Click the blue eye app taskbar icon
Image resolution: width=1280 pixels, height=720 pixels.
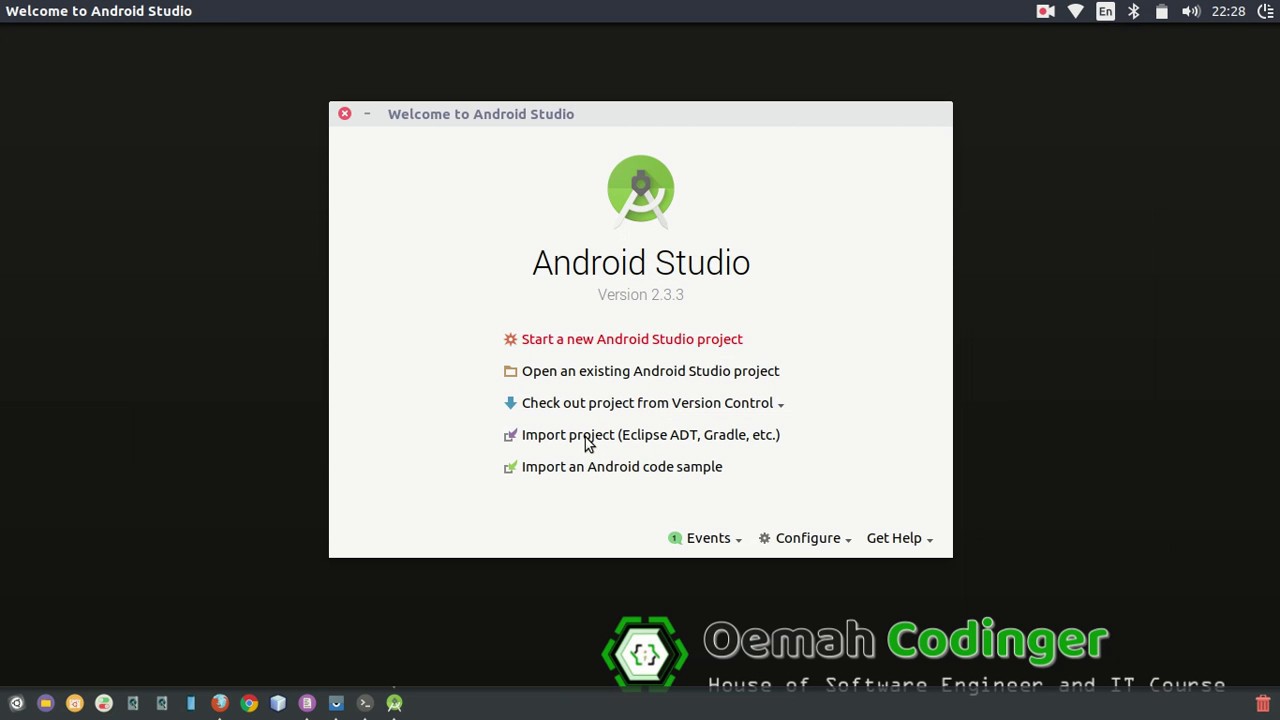(336, 703)
